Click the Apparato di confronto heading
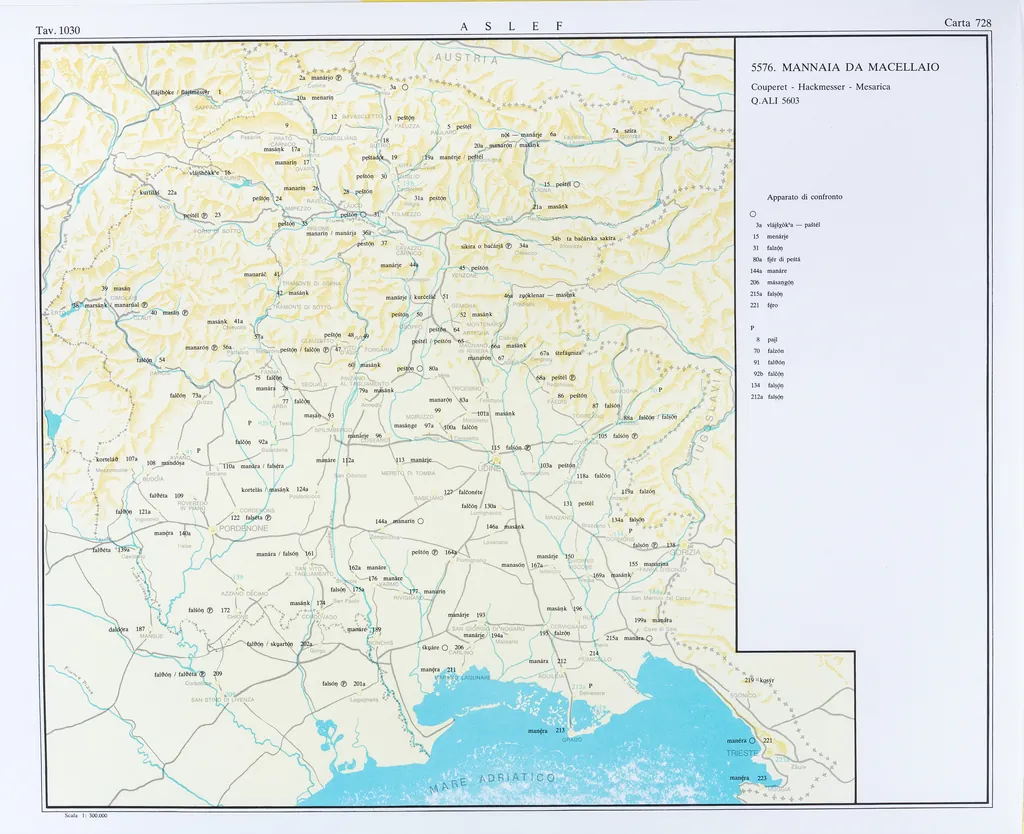Screen dimensions: 1024x834 (804, 197)
